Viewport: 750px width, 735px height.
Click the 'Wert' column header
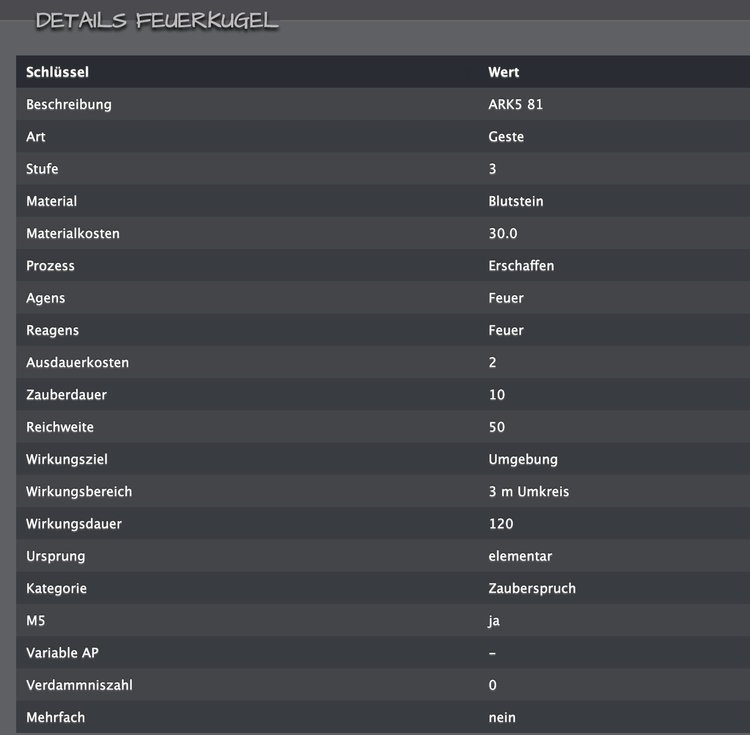click(503, 72)
